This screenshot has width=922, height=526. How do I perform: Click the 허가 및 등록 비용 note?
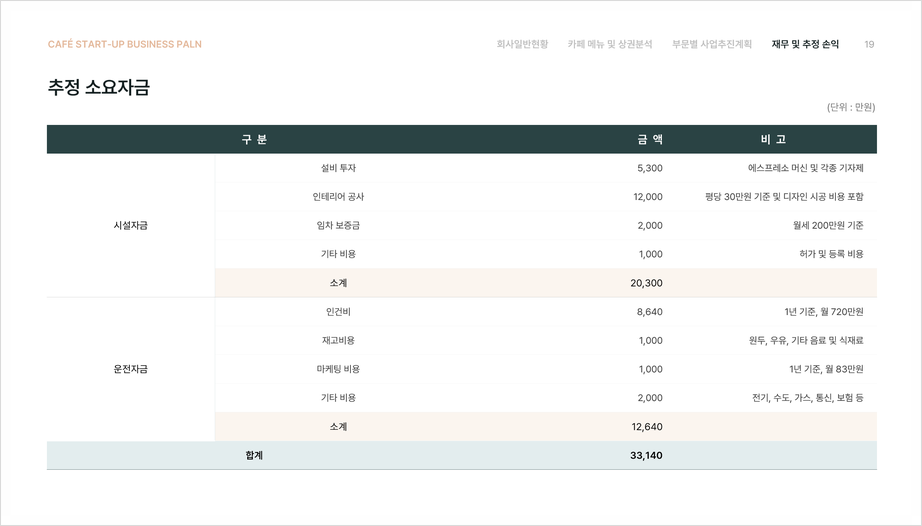(x=831, y=254)
